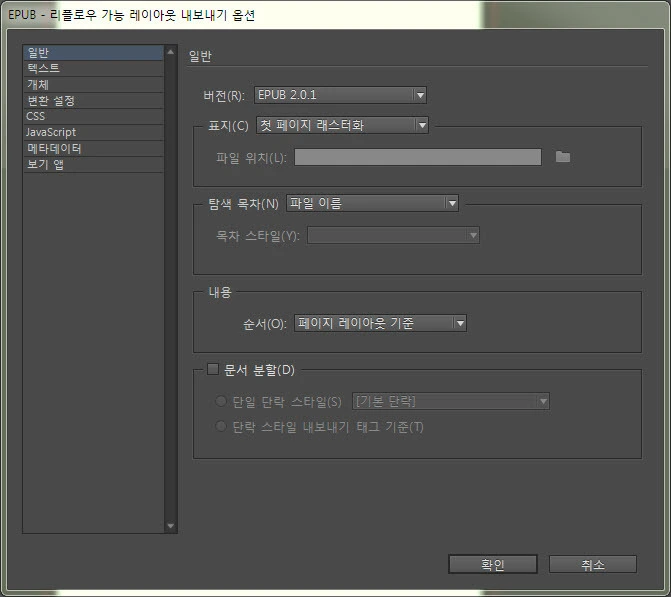The height and width of the screenshot is (597, 671).
Task: Open the 메타데이터 category
Action: [93, 149]
